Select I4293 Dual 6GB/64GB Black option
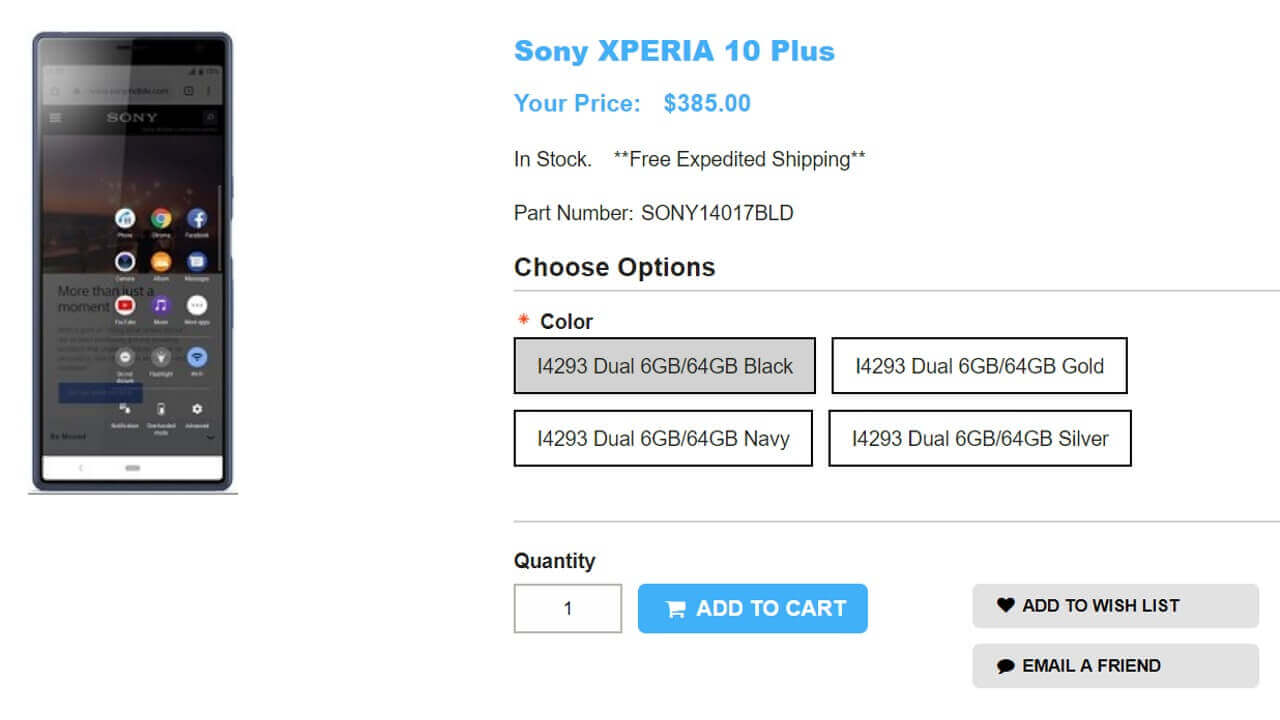Screen dimensions: 1280x720 (x=664, y=366)
